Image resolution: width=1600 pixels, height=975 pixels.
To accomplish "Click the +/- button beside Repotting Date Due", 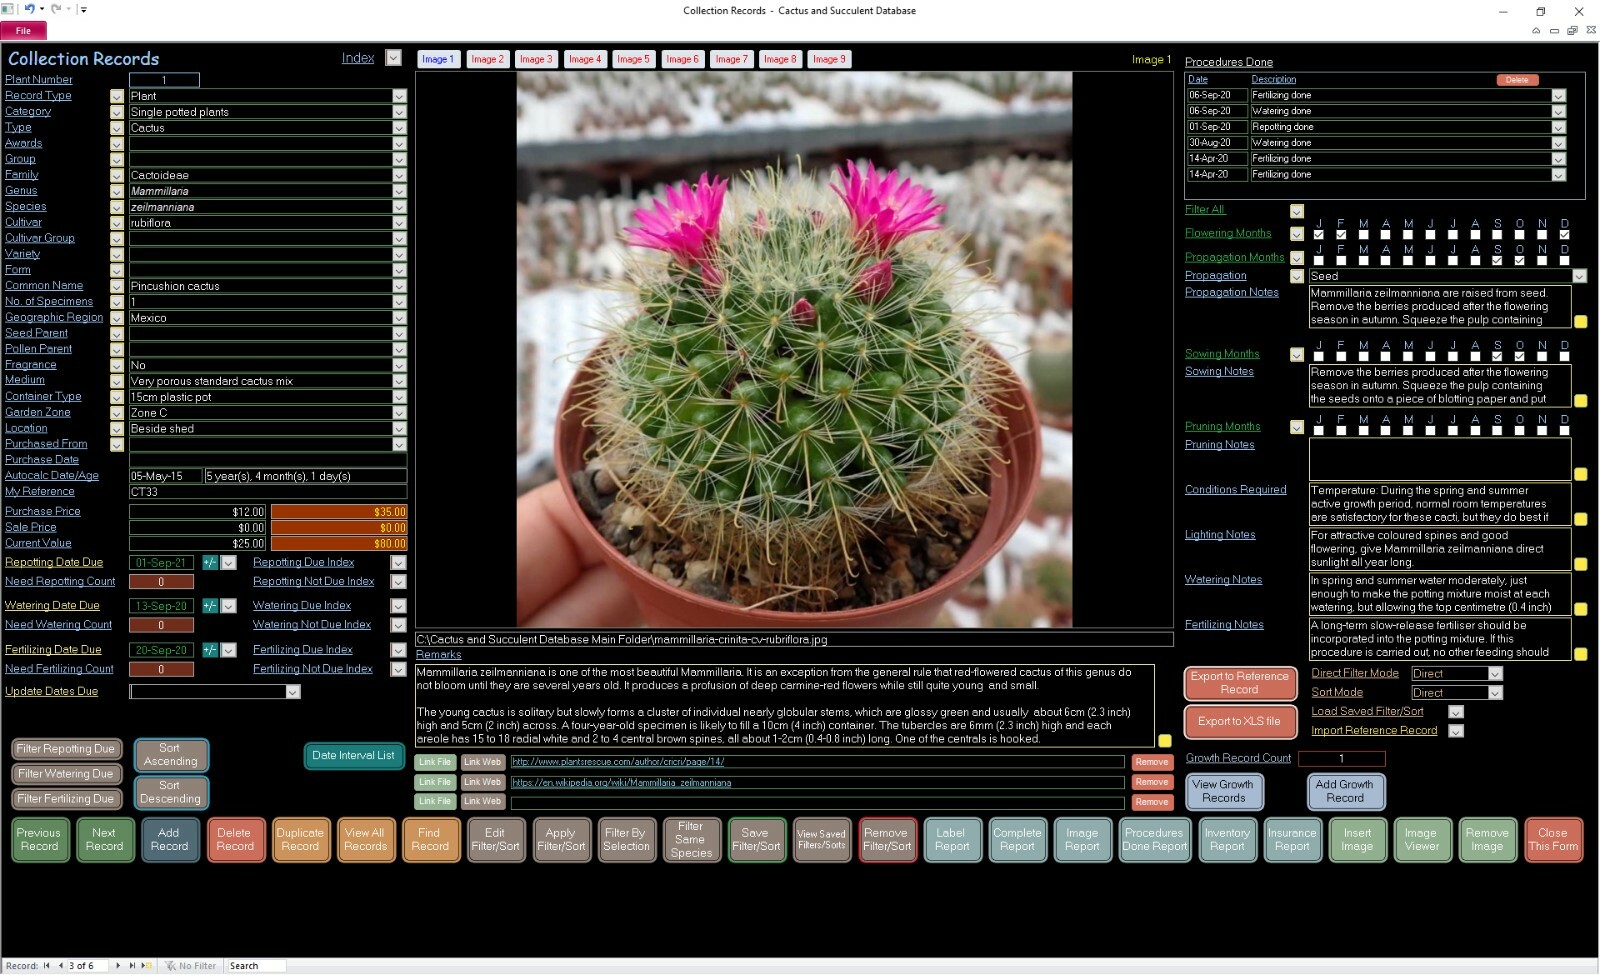I will coord(210,563).
